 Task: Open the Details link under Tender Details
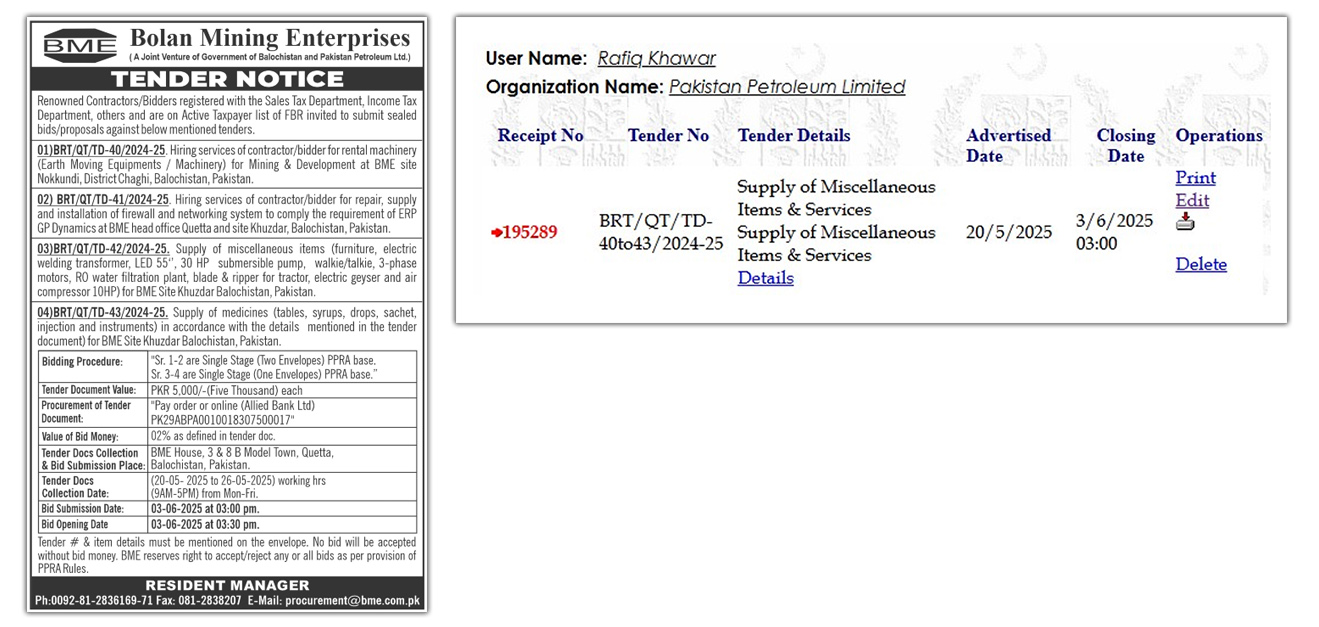765,278
